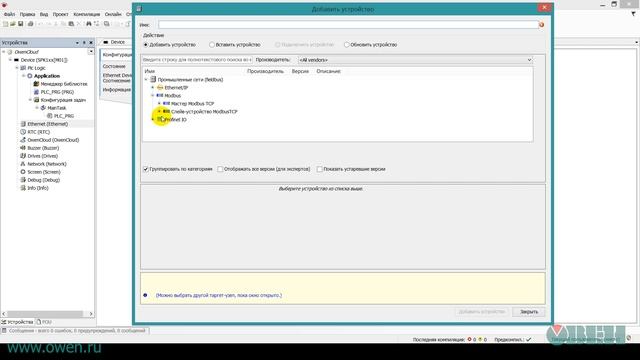This screenshot has height=360, width=640.
Task: Click the OwenCloud (OwenCloud) node icon
Action: [23, 140]
